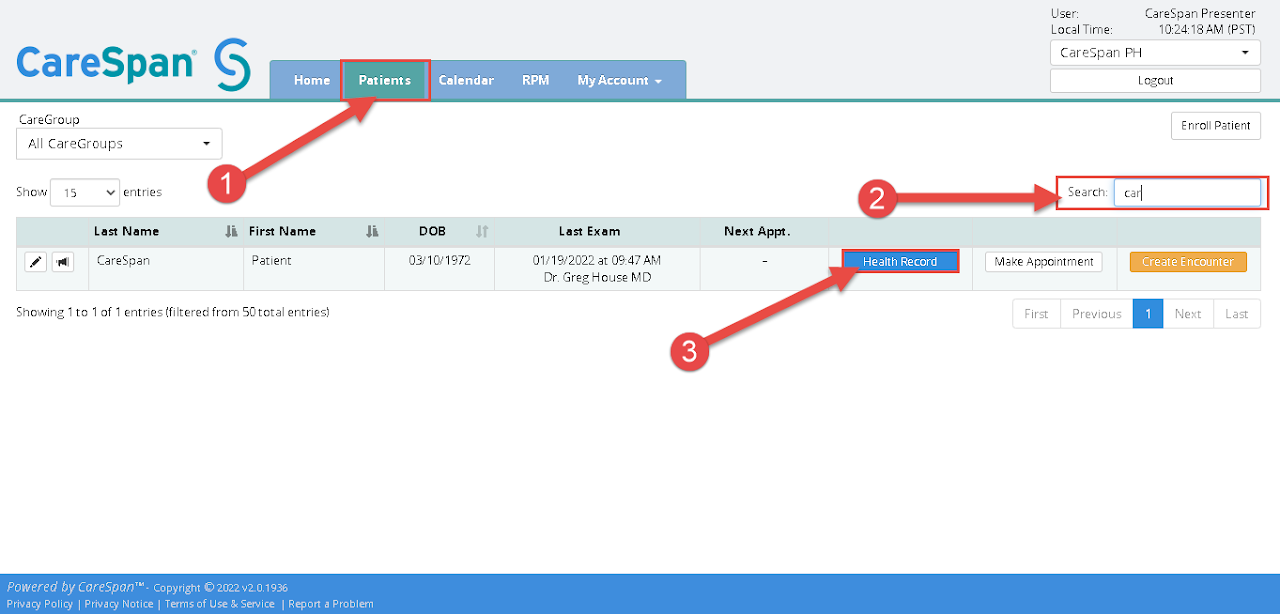This screenshot has height=614, width=1280.
Task: Focus the Search input field
Action: pyautogui.click(x=1187, y=193)
